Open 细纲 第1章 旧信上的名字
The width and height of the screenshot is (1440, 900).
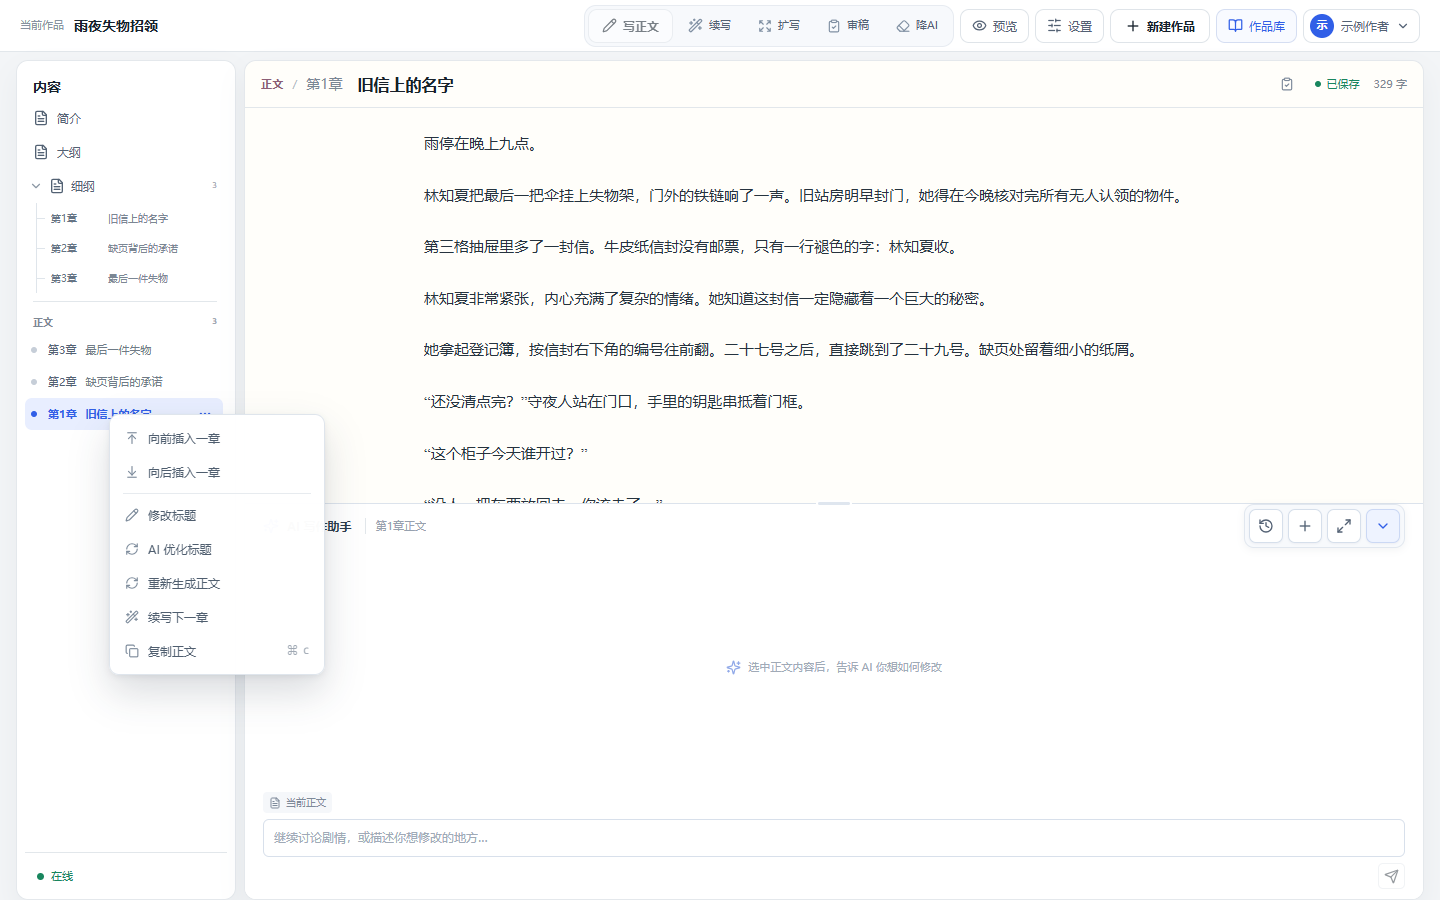point(130,218)
